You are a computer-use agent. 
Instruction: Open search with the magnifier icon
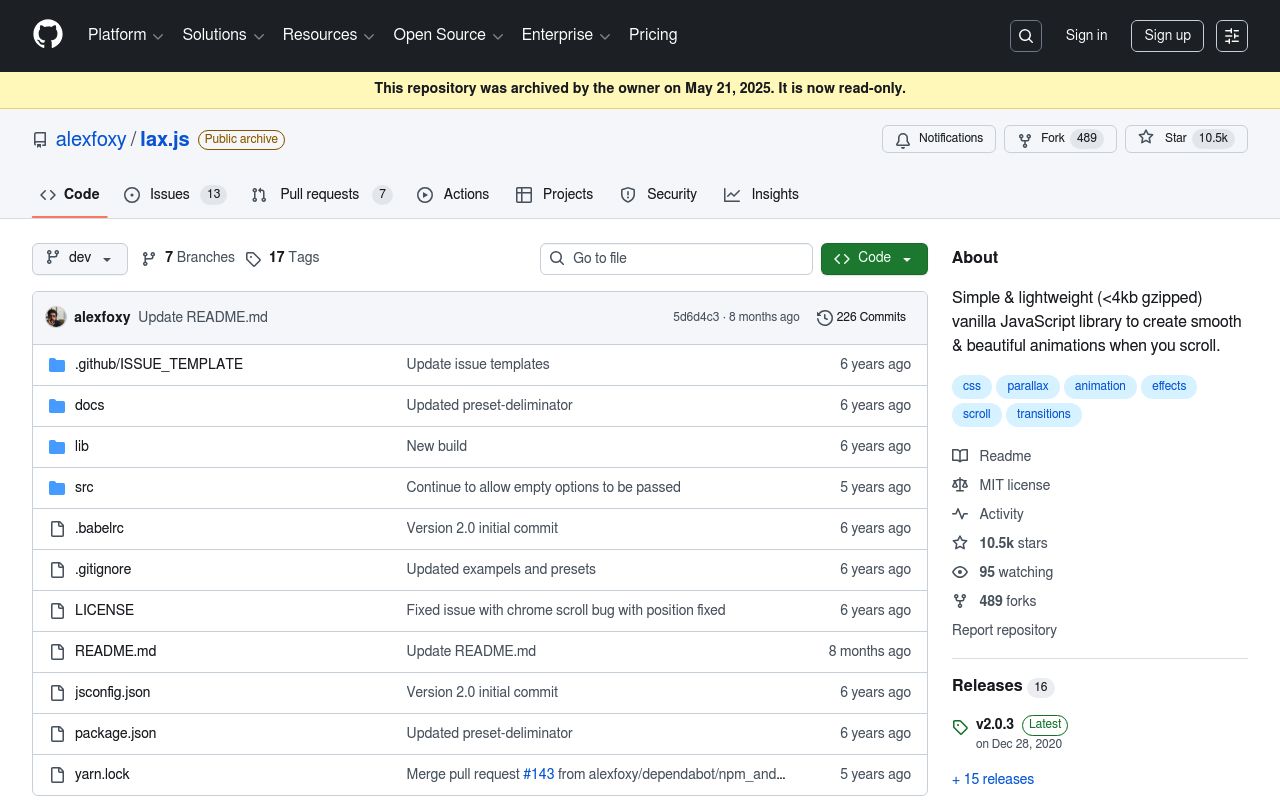[1026, 36]
